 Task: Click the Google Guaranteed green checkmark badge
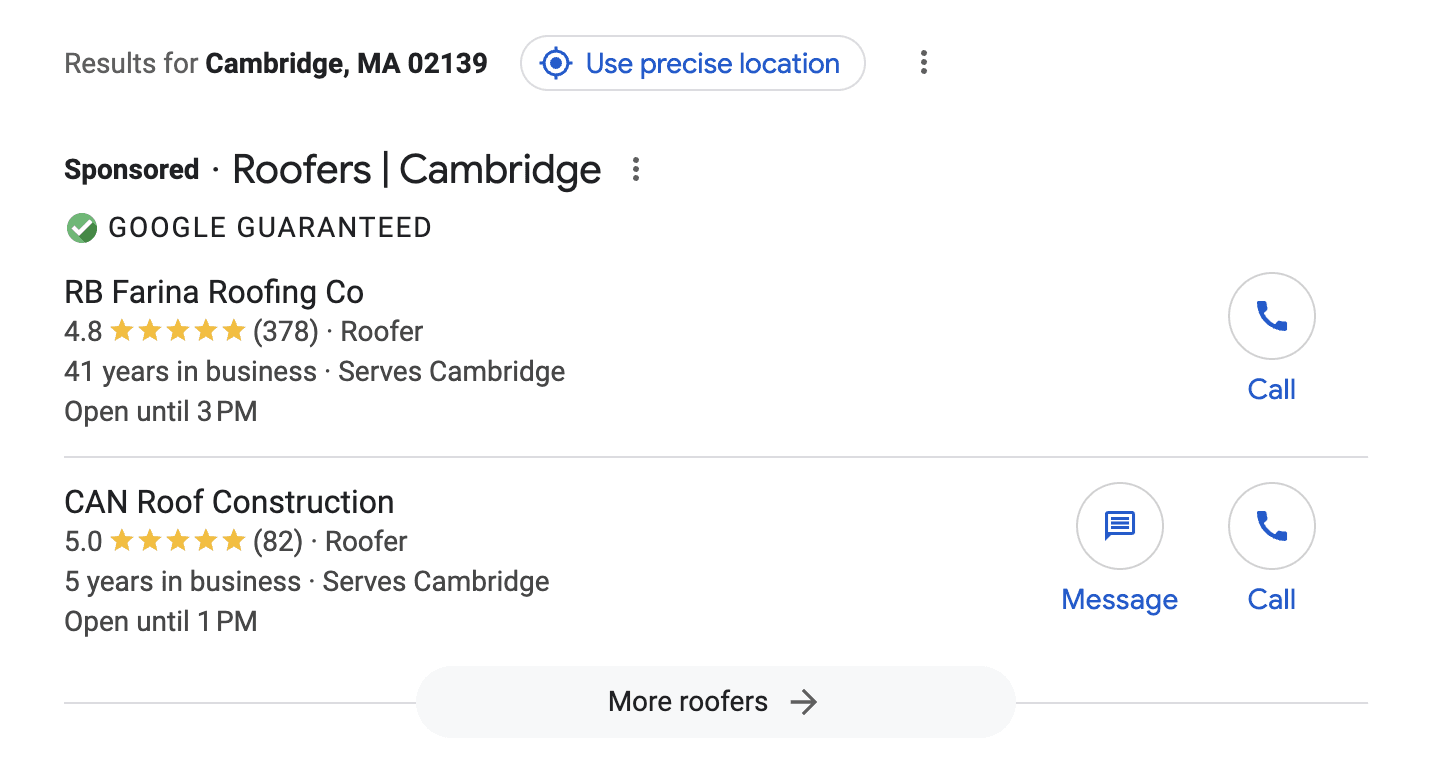tap(81, 227)
